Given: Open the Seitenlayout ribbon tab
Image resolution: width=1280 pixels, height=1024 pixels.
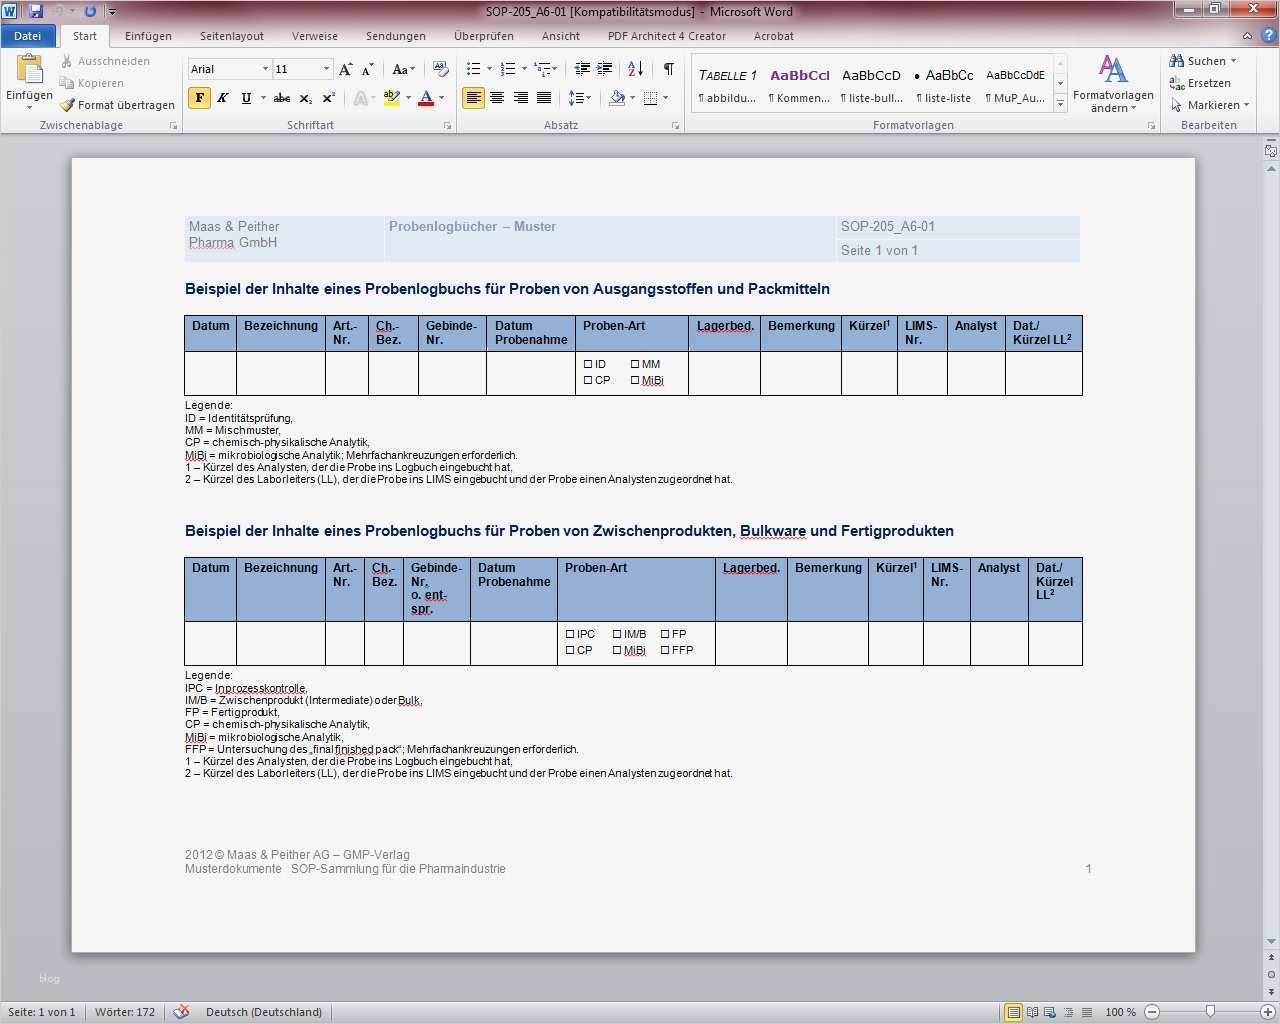Looking at the screenshot, I should click(231, 36).
